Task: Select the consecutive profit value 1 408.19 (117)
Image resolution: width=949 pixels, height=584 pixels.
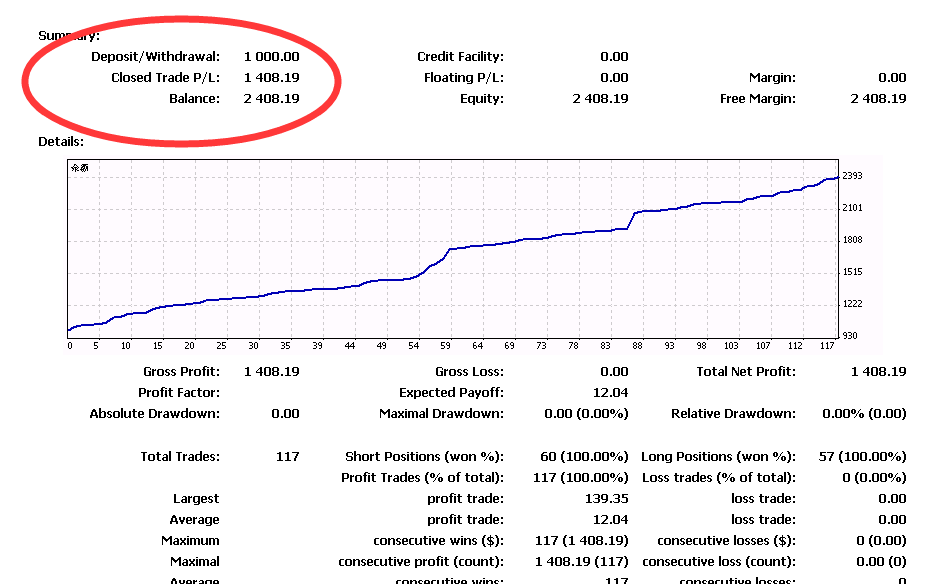Action: [x=582, y=562]
